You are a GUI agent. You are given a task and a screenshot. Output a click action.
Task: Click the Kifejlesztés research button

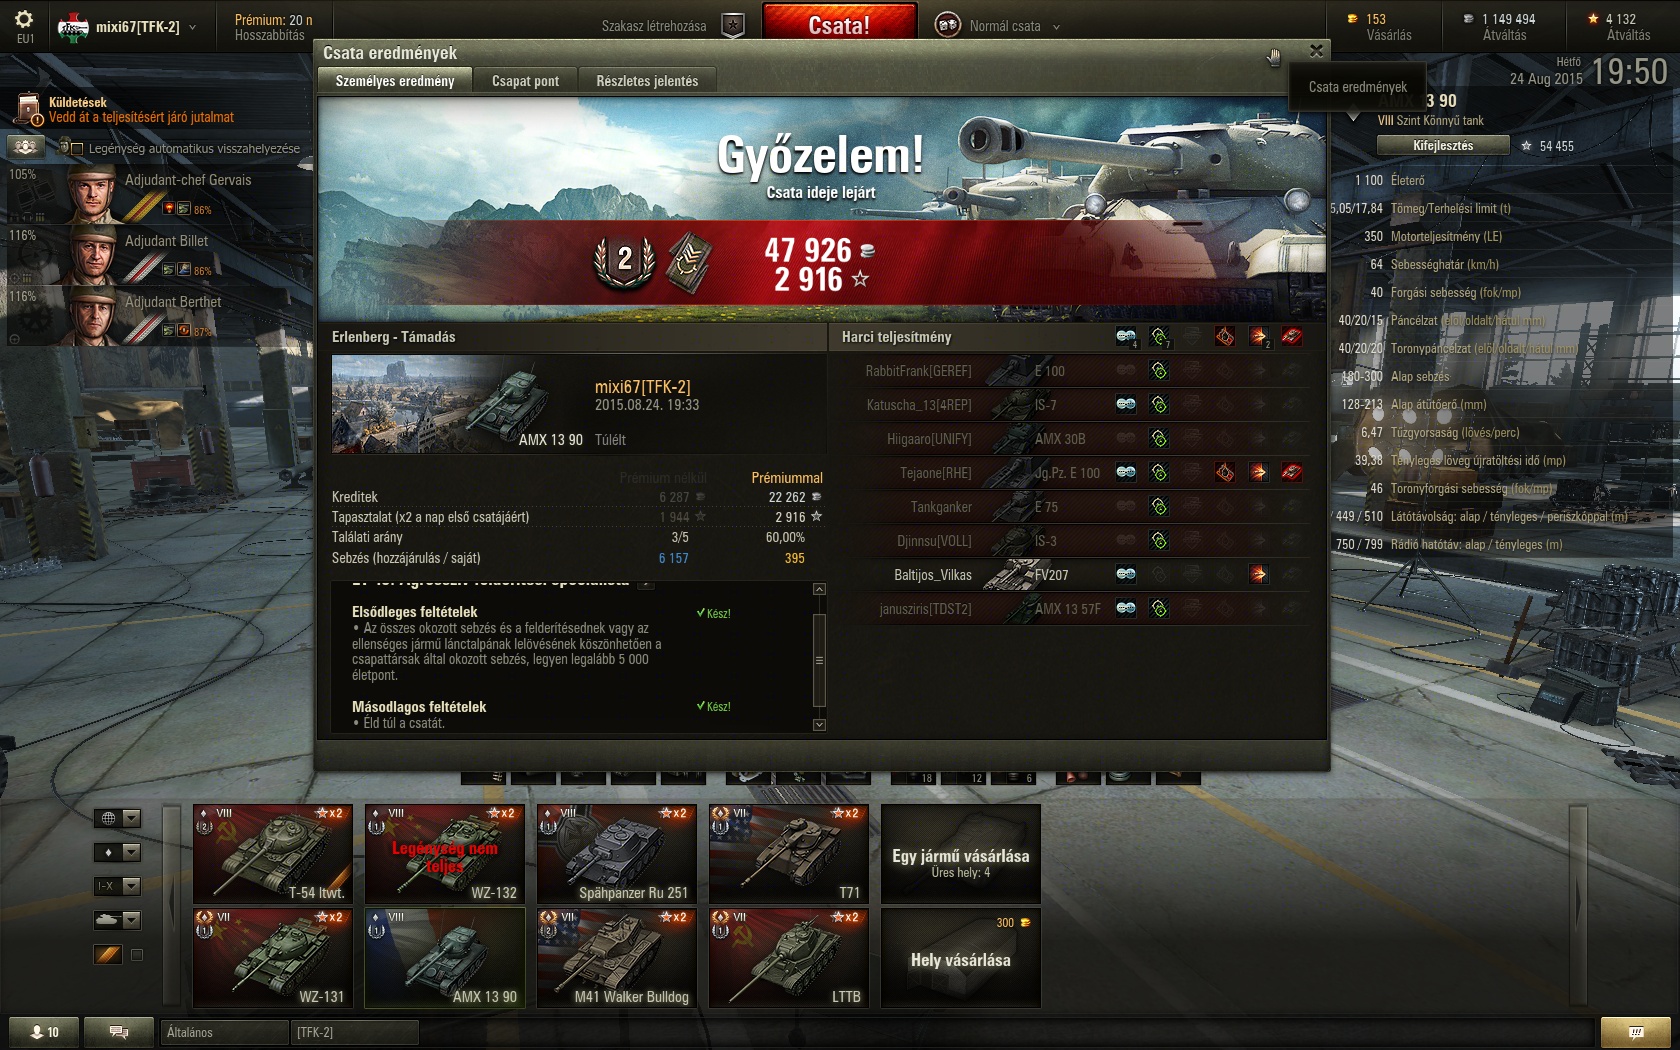click(x=1443, y=145)
